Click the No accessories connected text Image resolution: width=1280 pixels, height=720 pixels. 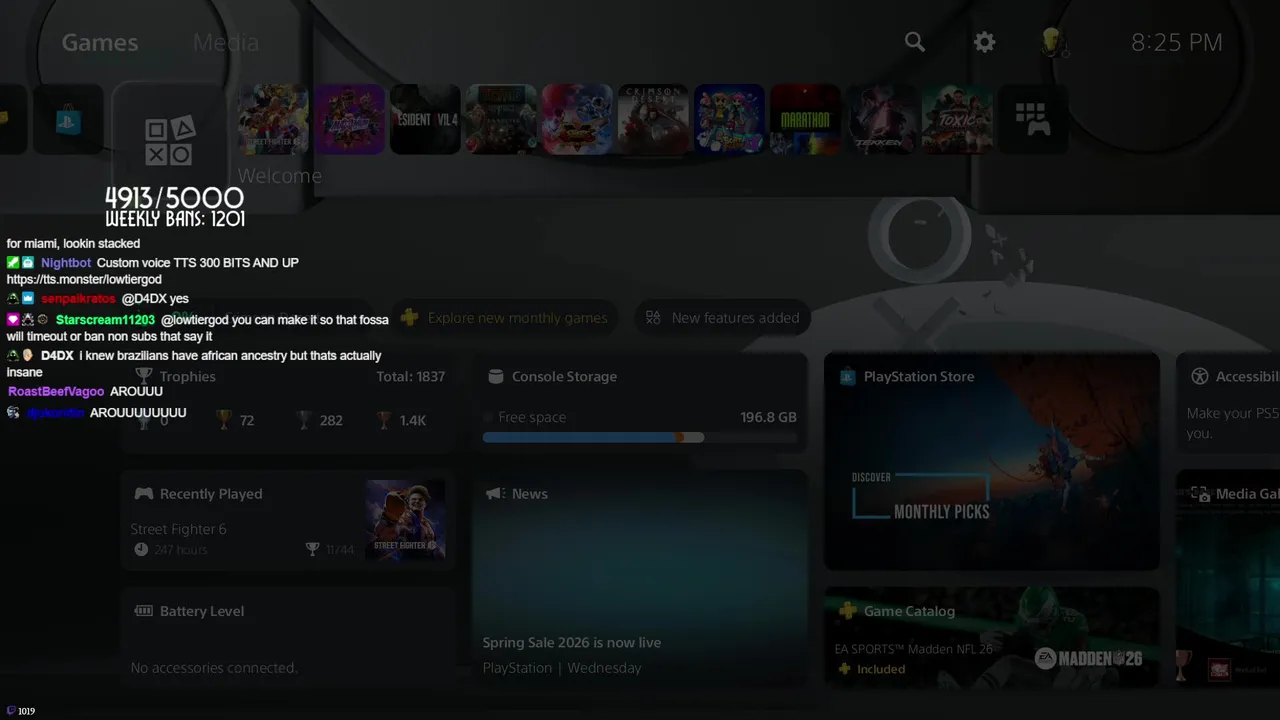214,668
